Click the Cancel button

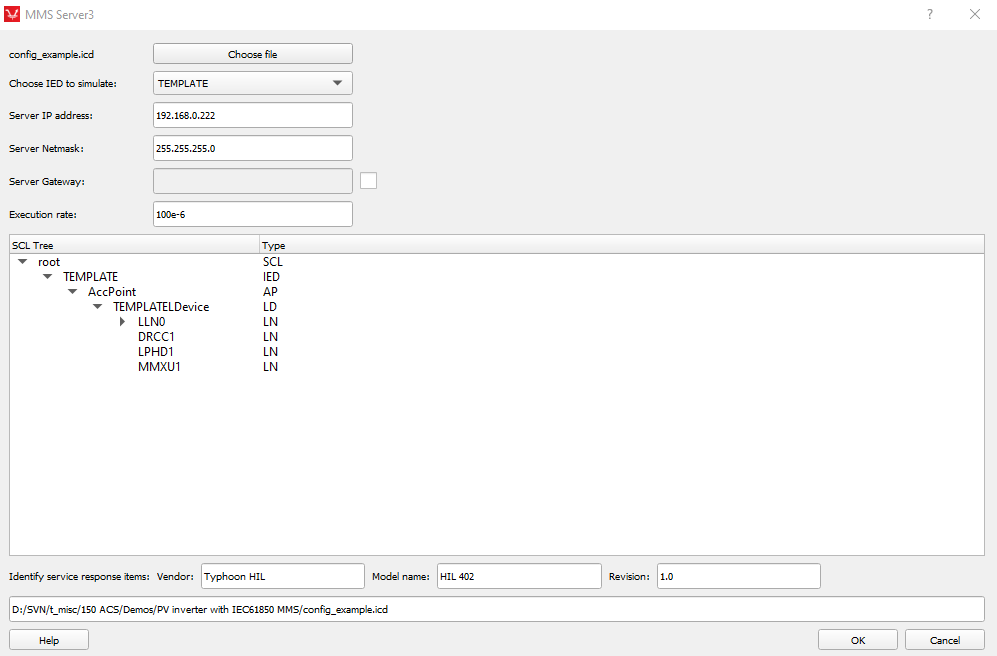coord(944,640)
